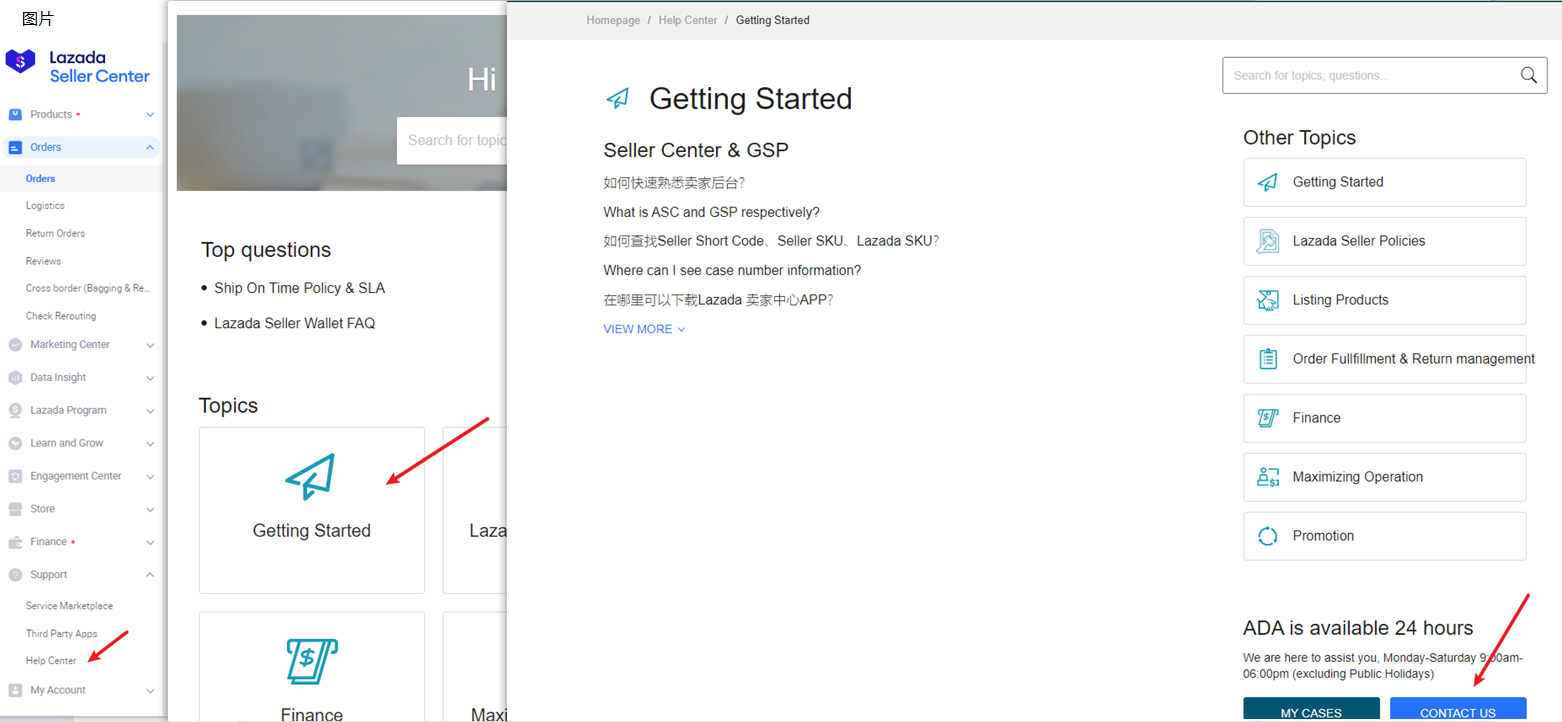Open the Getting Started topic card
1562x722 pixels.
[312, 511]
